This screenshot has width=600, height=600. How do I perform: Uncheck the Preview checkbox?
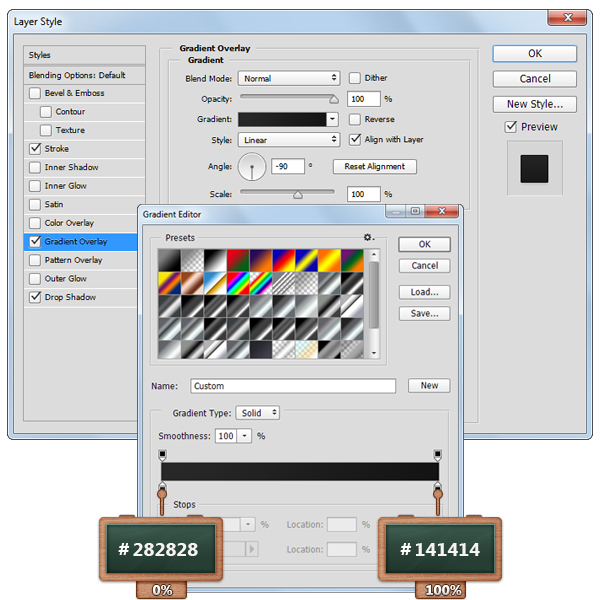pos(511,127)
